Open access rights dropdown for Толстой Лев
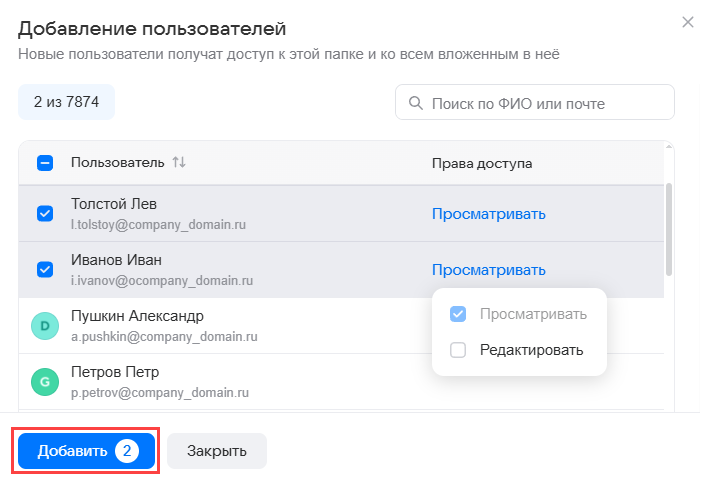 pyautogui.click(x=489, y=213)
